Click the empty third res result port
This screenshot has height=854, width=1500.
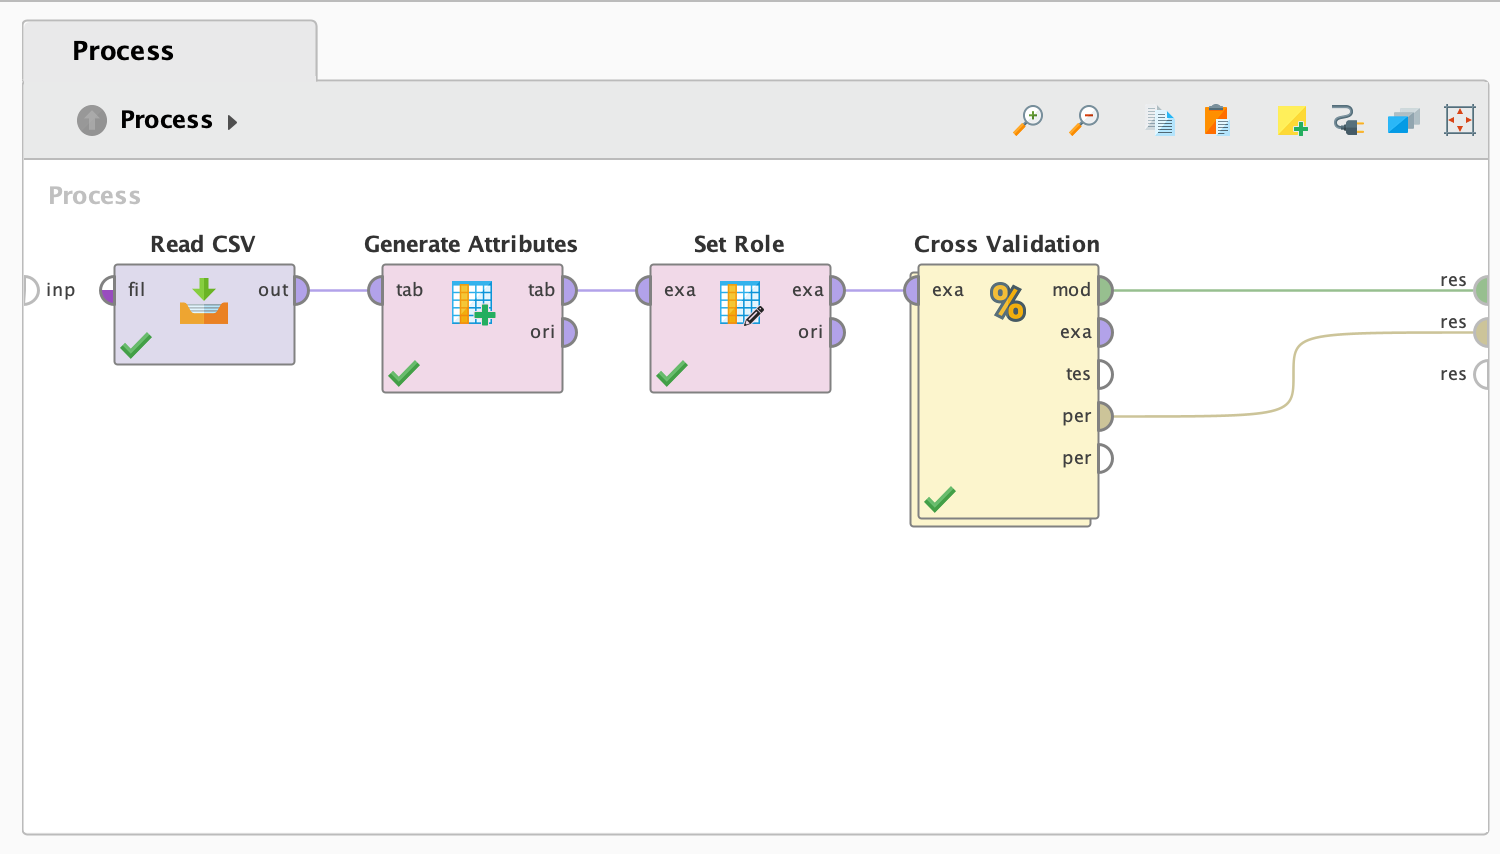click(1481, 375)
